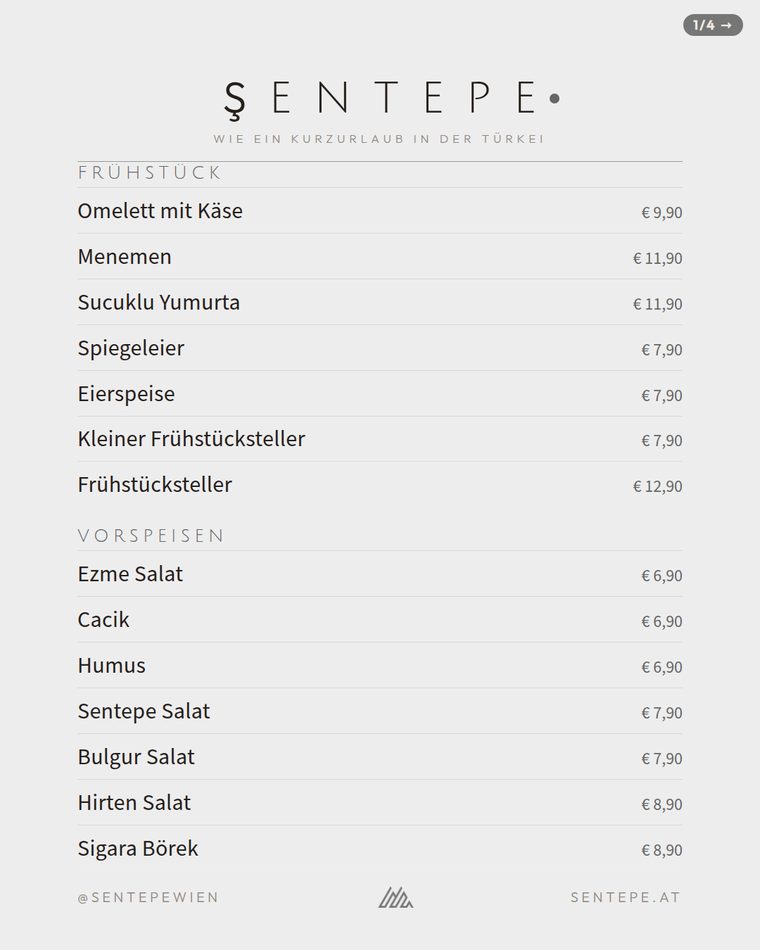Select the Vorspeisen section heading
760x950 pixels.
coord(151,536)
